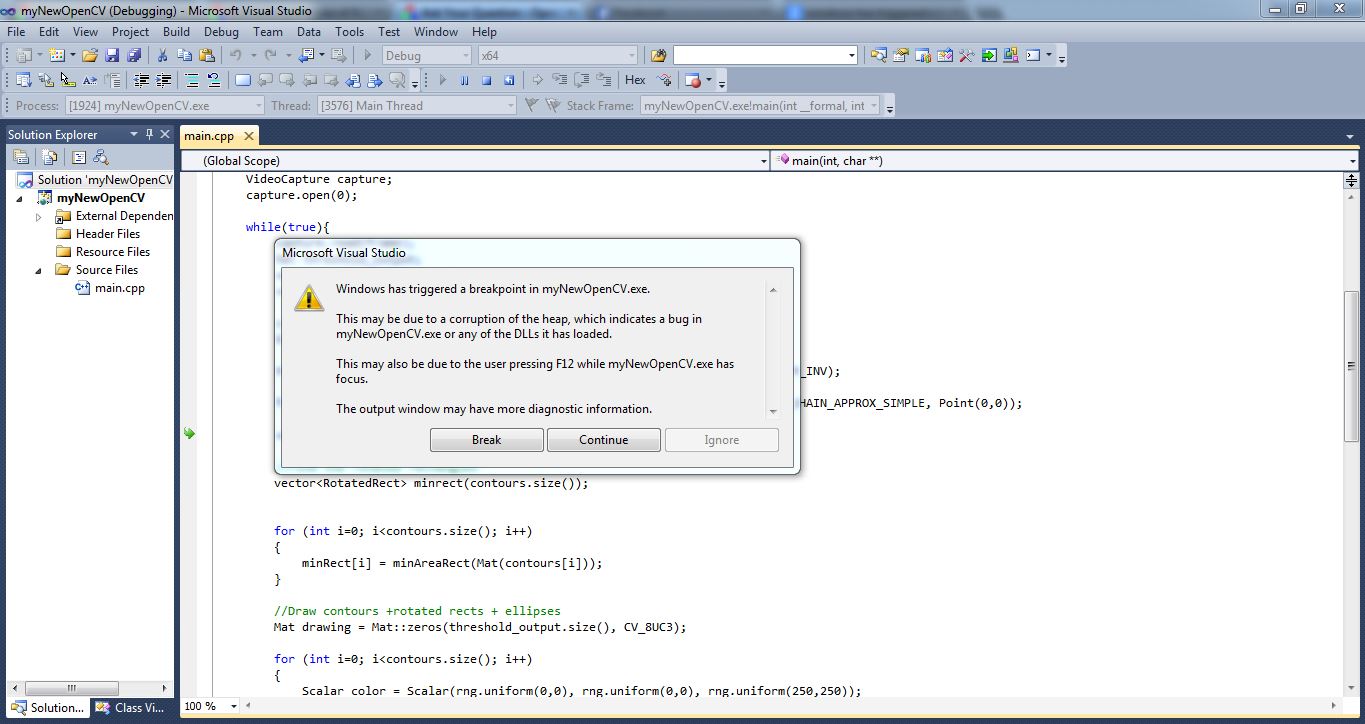Screen dimensions: 1365x724
Task: Open the 100 % zoom dropdown
Action: coord(233,706)
